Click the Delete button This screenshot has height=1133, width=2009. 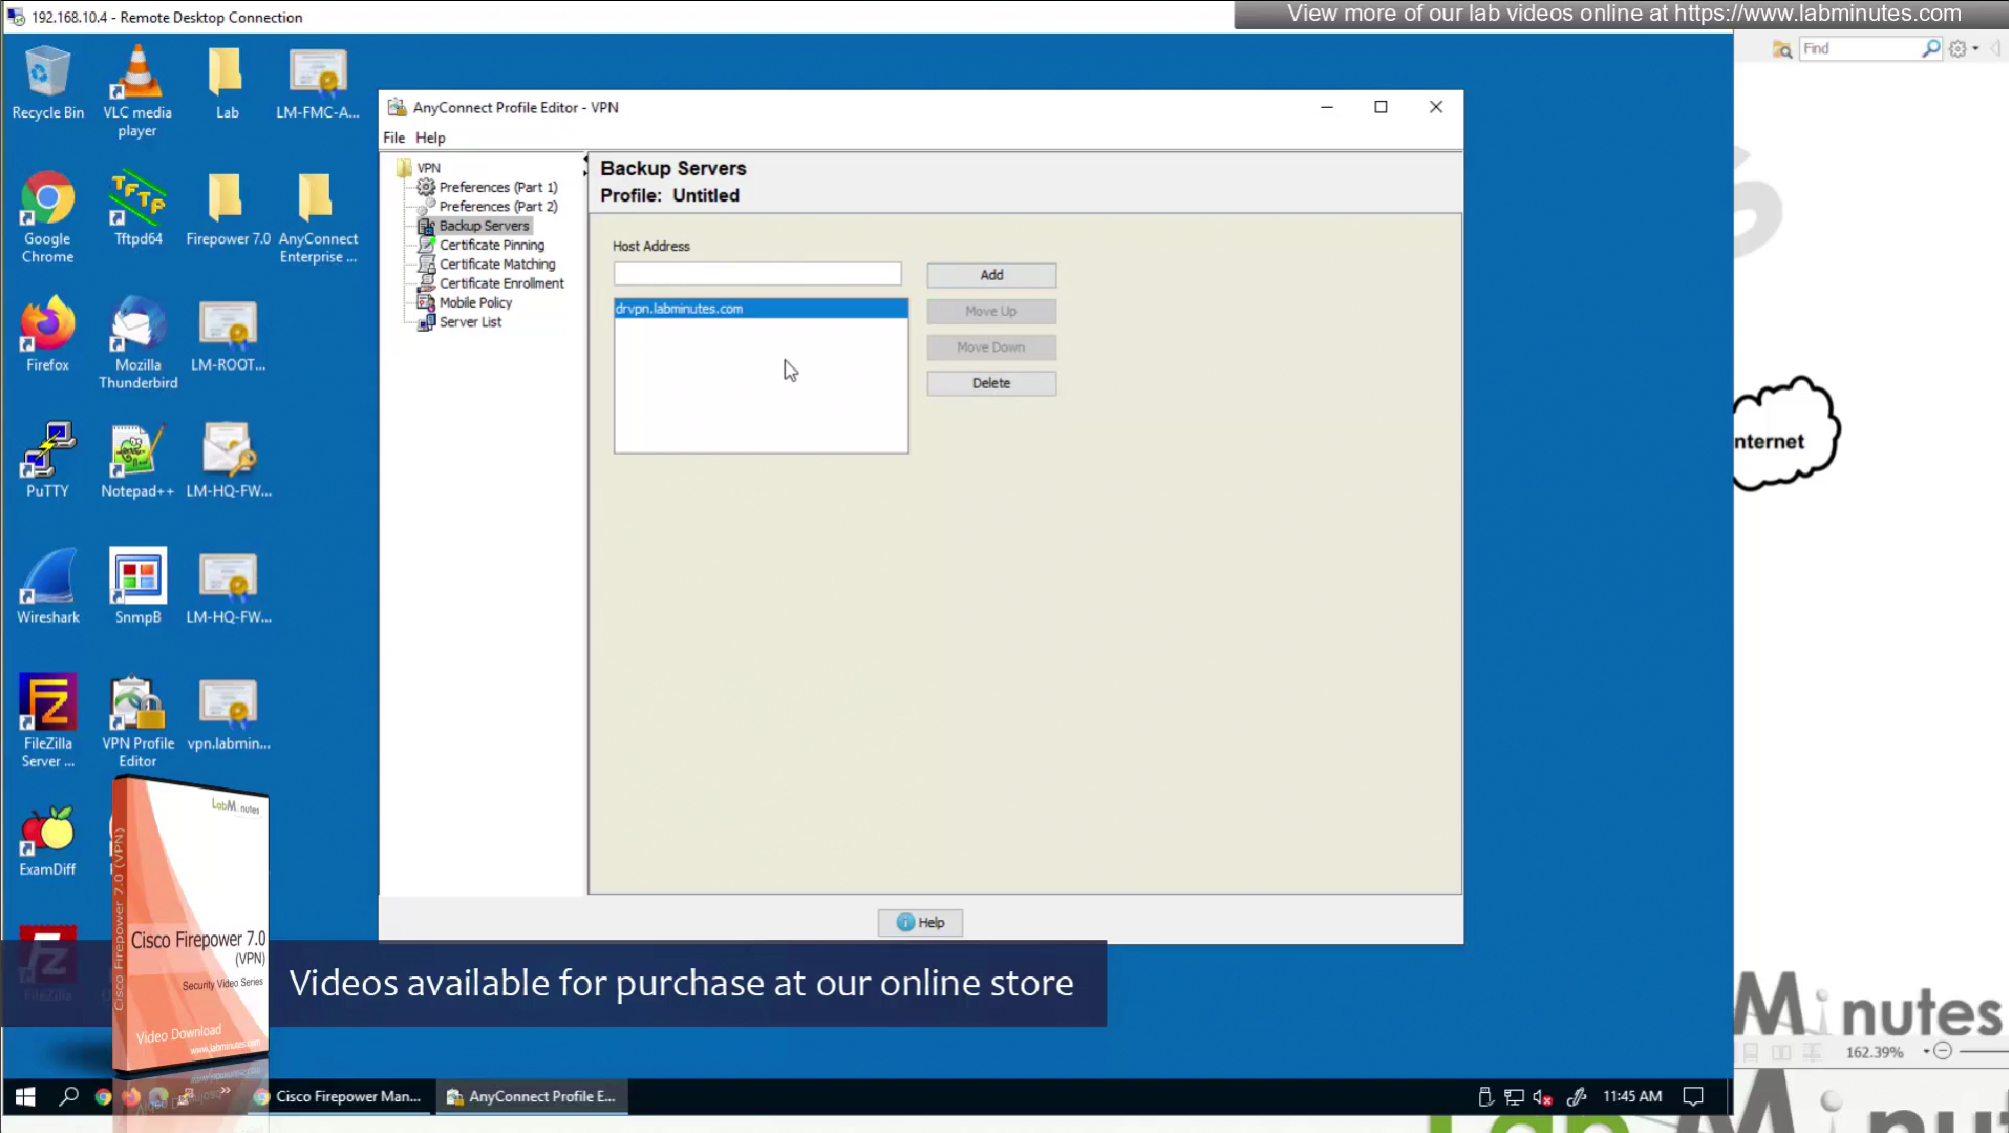click(990, 383)
